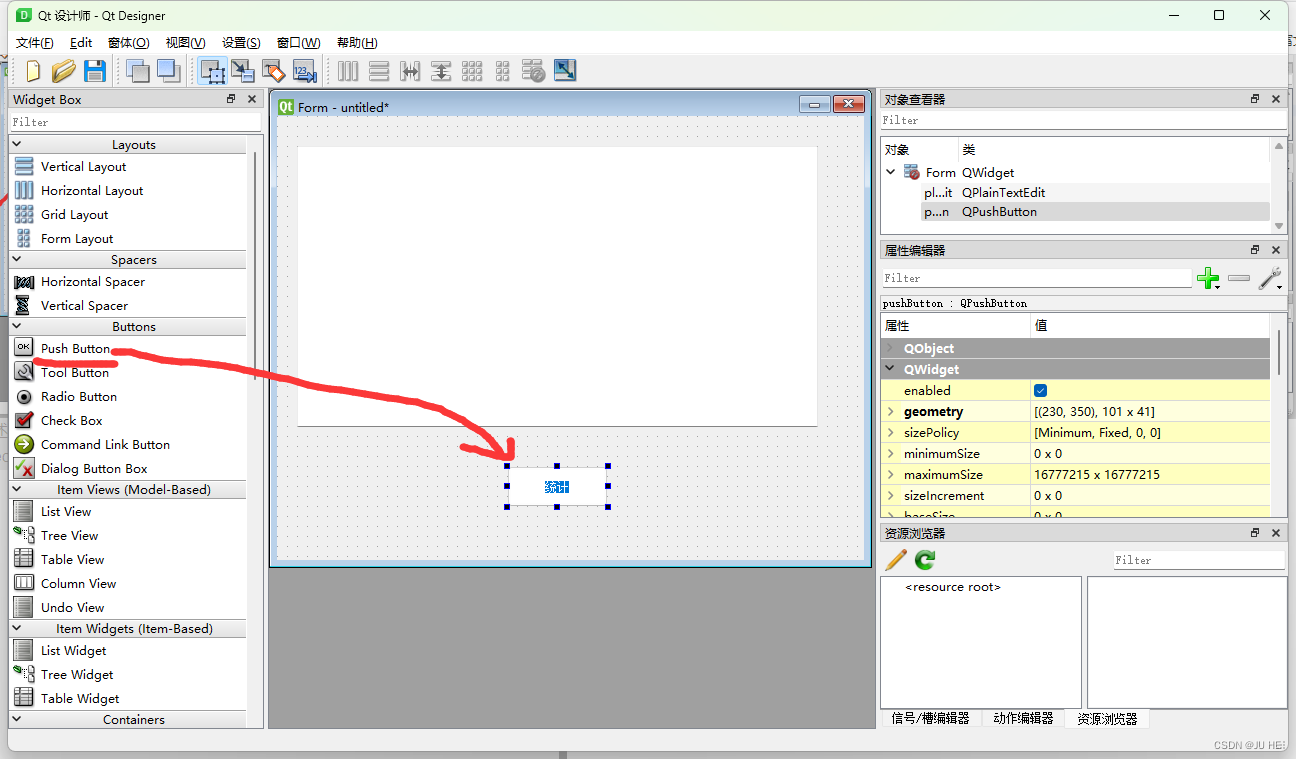
Task: Collapse the Form node in Object Inspector
Action: [x=891, y=172]
